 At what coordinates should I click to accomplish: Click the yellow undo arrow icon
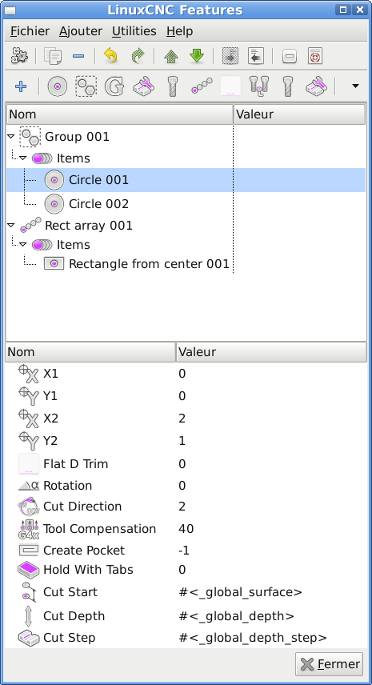pos(110,56)
